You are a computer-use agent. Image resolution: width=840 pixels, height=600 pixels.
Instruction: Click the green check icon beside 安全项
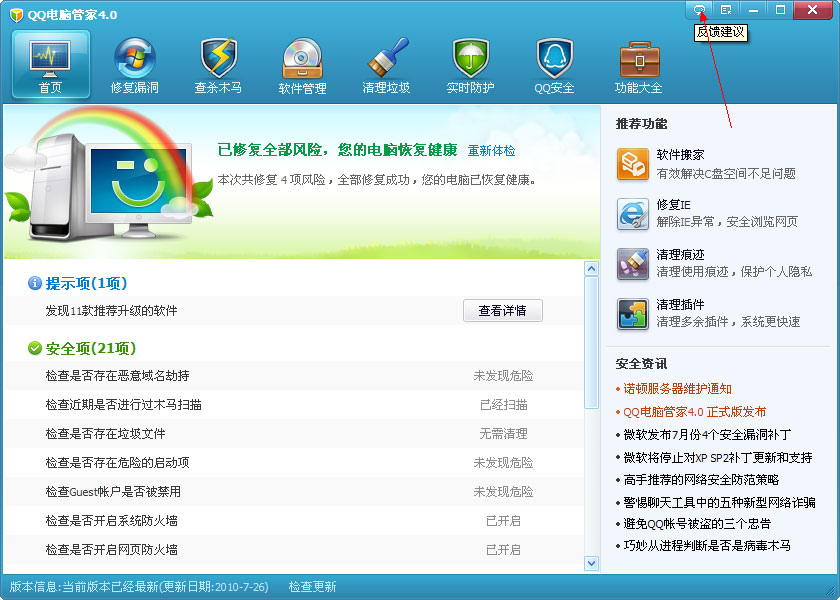35,348
